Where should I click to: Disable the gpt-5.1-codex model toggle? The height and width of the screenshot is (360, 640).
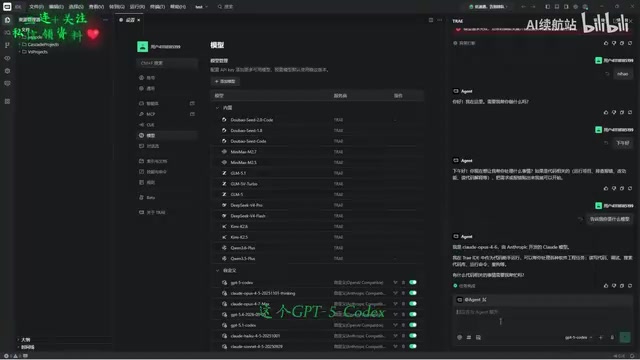tap(413, 325)
